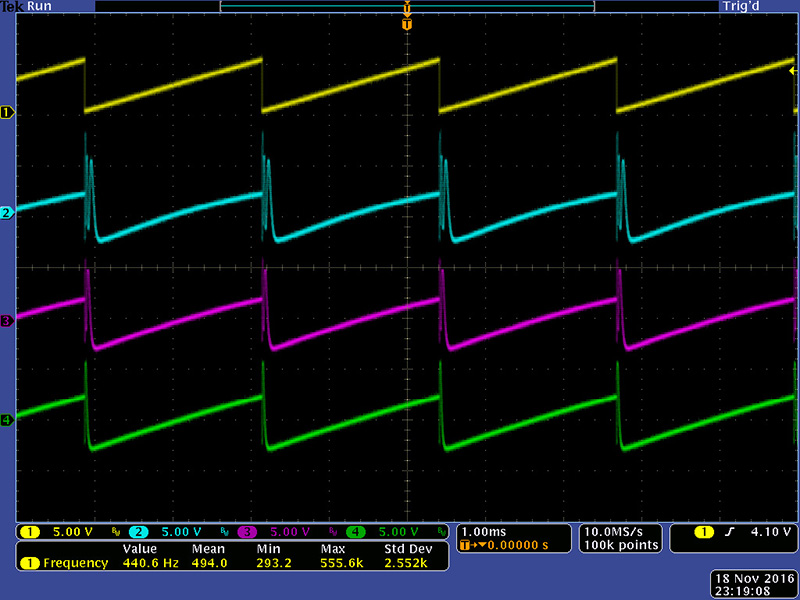This screenshot has width=800, height=600.
Task: Select channel 1 badge in readout bar
Action: click(30, 532)
